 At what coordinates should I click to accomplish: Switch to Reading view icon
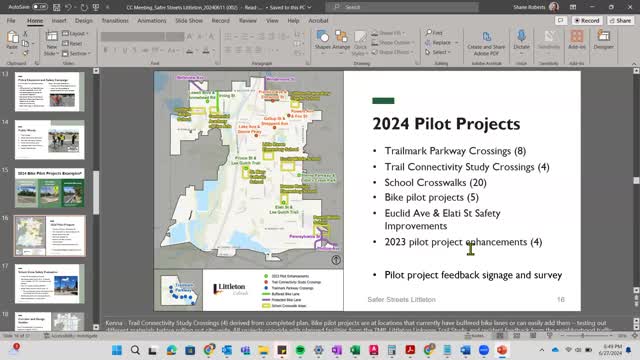click(x=533, y=336)
